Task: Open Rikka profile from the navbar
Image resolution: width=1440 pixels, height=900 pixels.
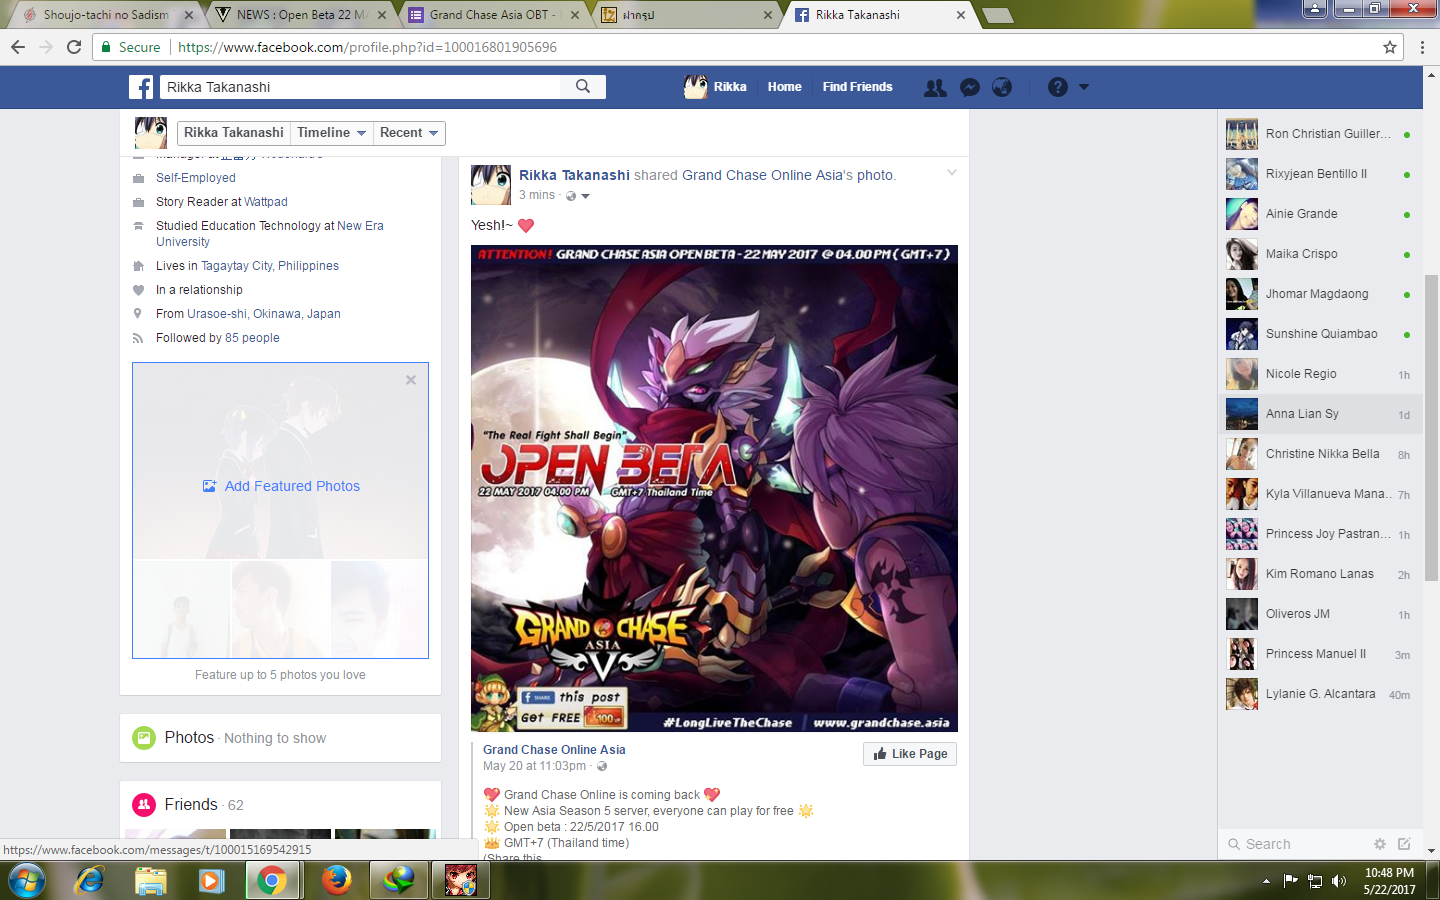Action: click(x=715, y=87)
